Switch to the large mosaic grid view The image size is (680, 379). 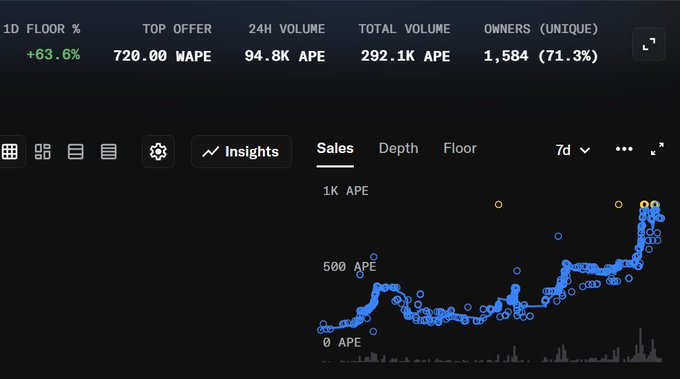pos(42,151)
